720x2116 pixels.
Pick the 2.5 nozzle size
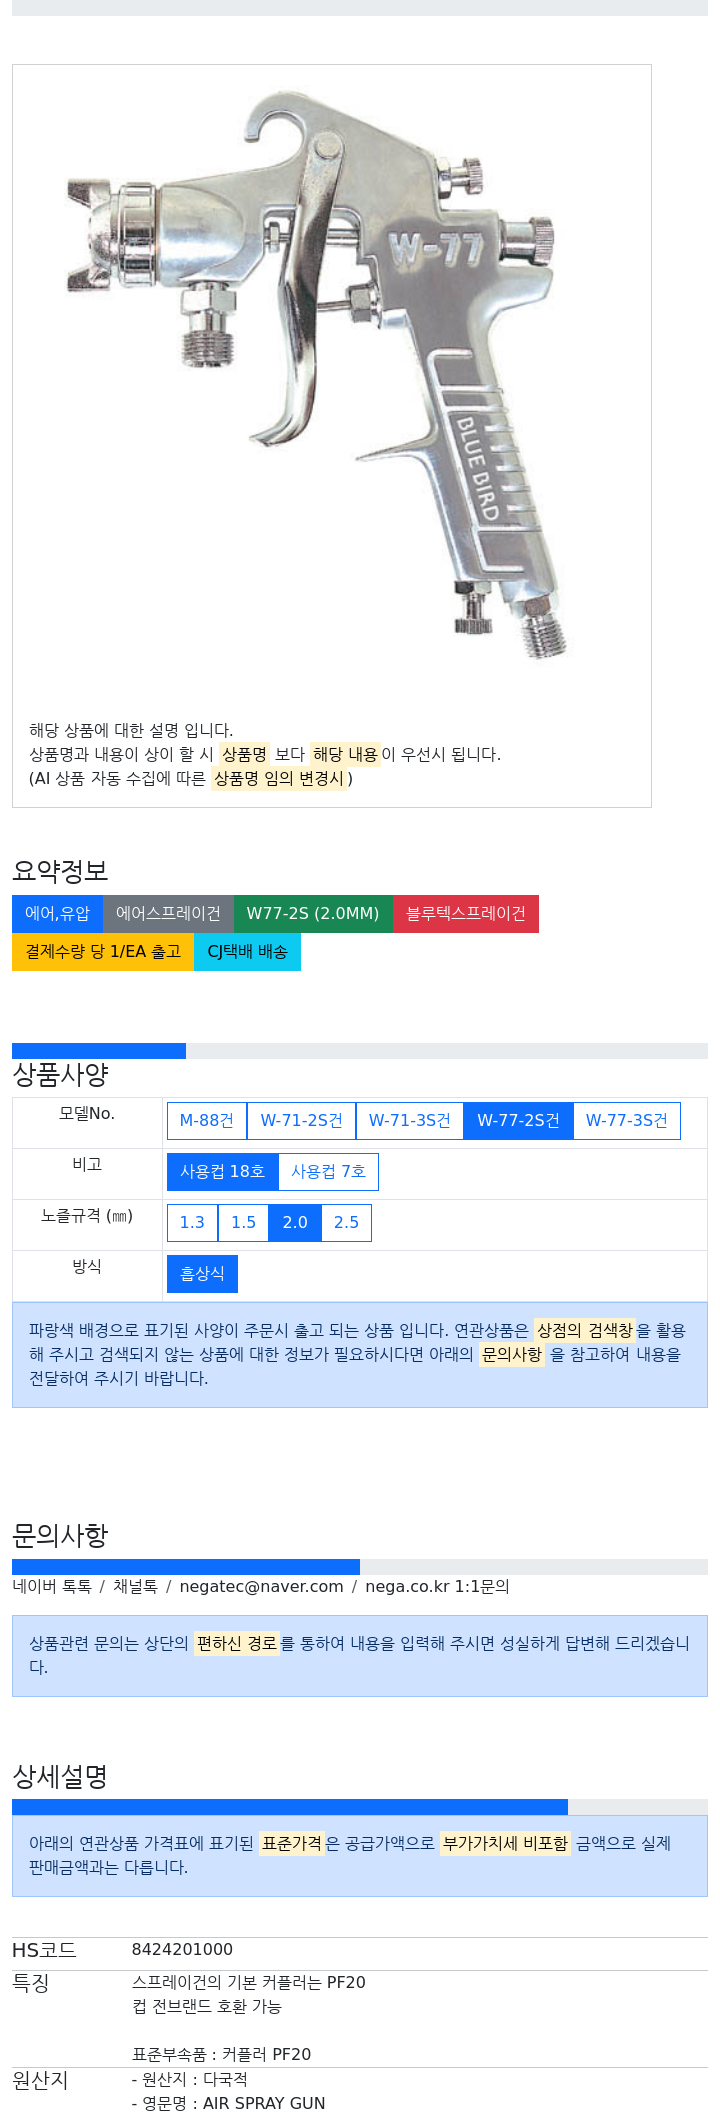[346, 1222]
